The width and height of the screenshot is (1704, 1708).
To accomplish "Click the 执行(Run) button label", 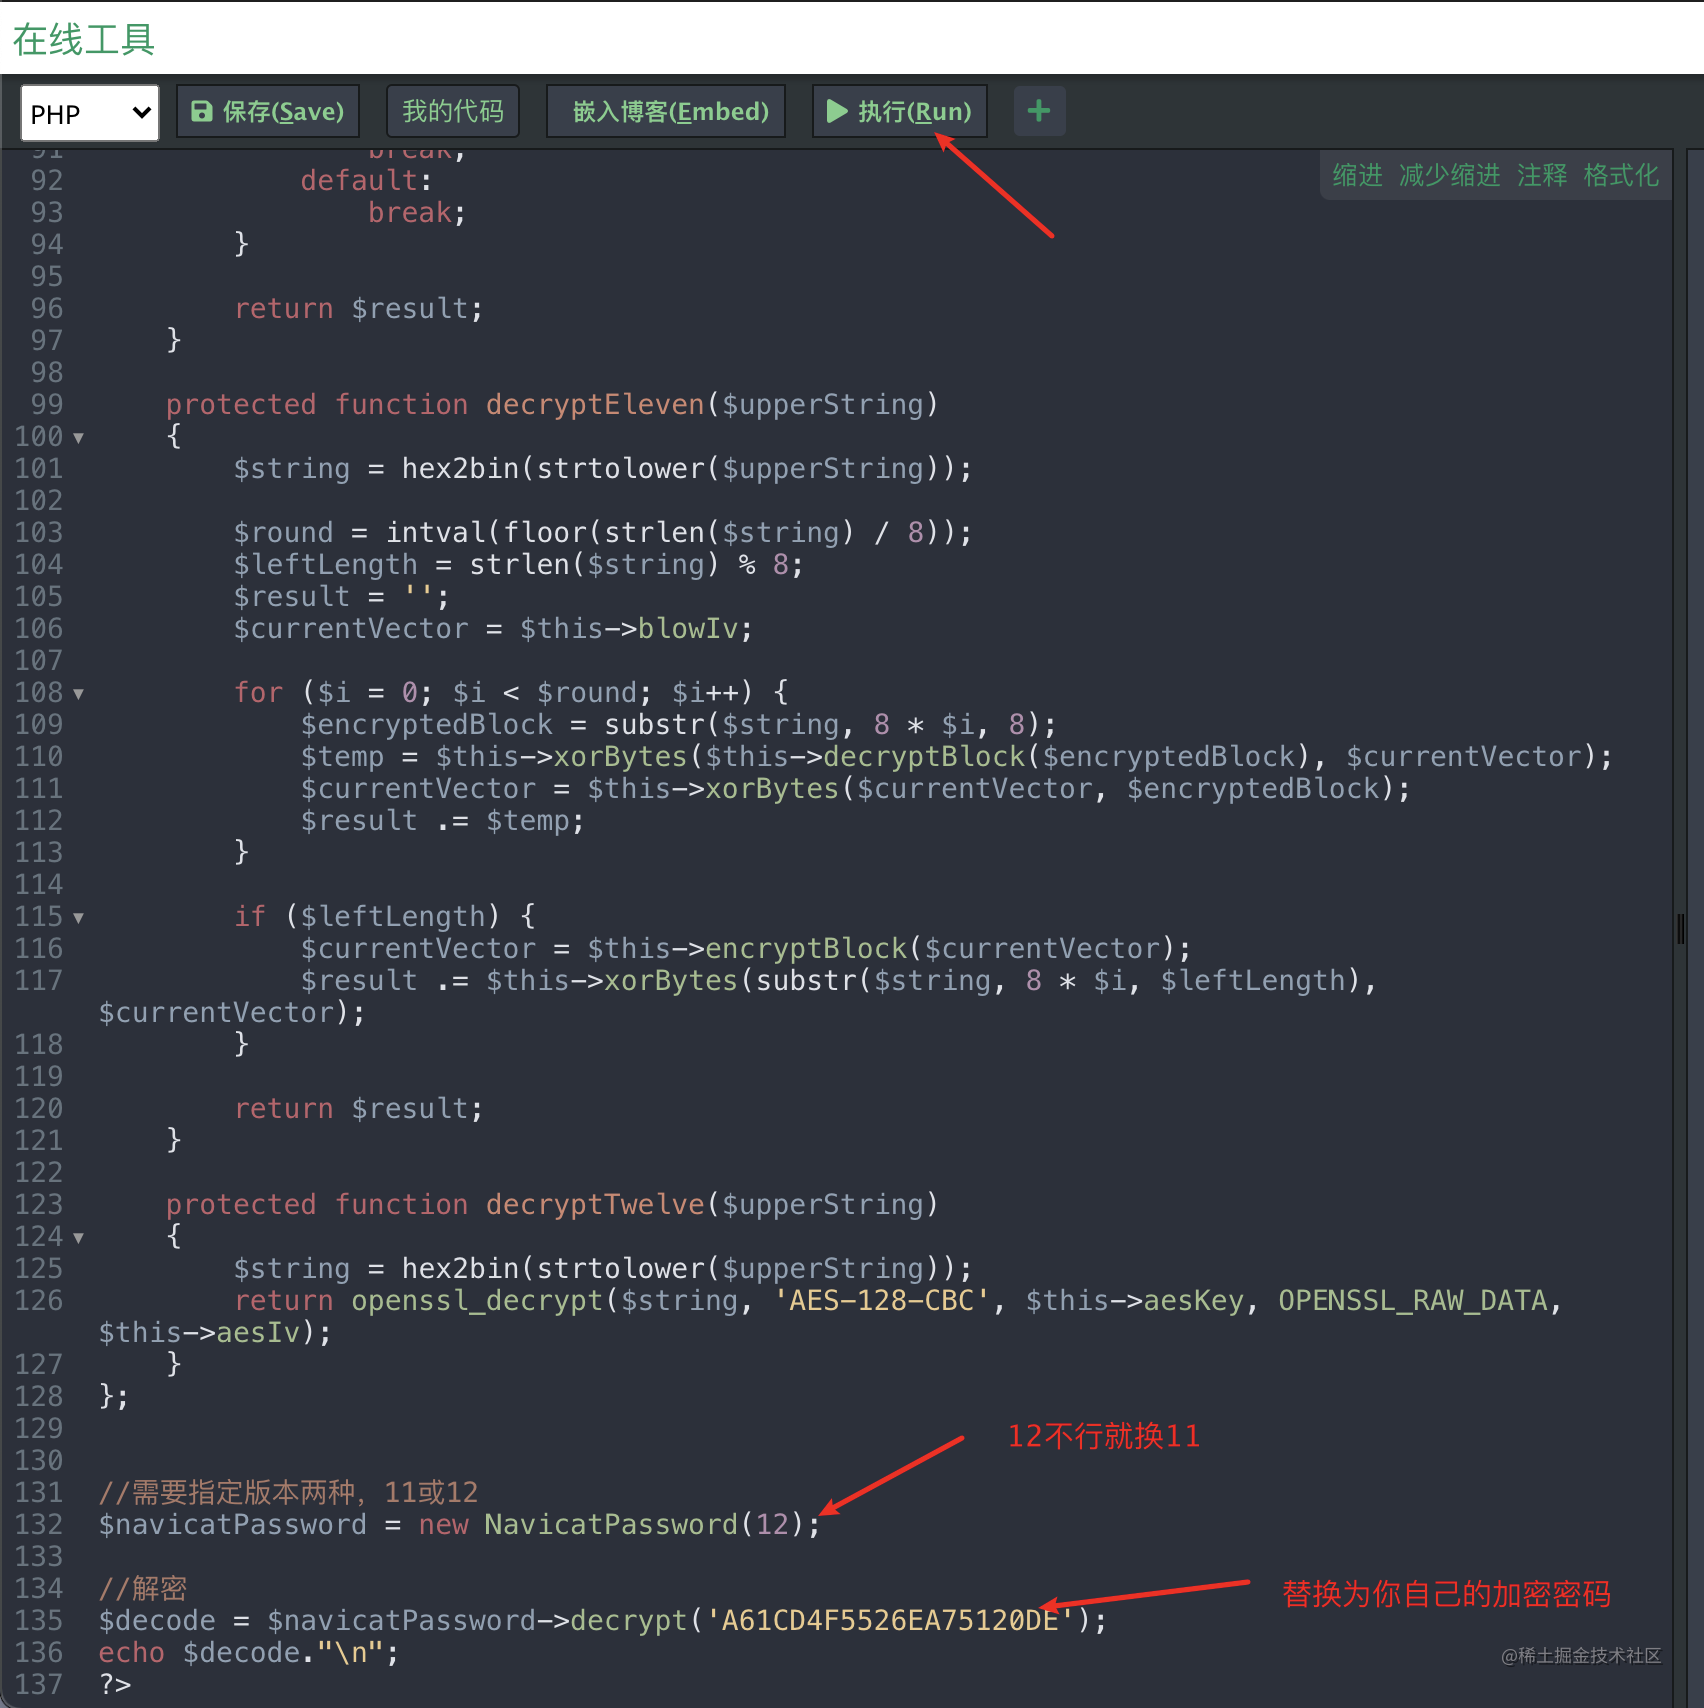I will [x=914, y=111].
